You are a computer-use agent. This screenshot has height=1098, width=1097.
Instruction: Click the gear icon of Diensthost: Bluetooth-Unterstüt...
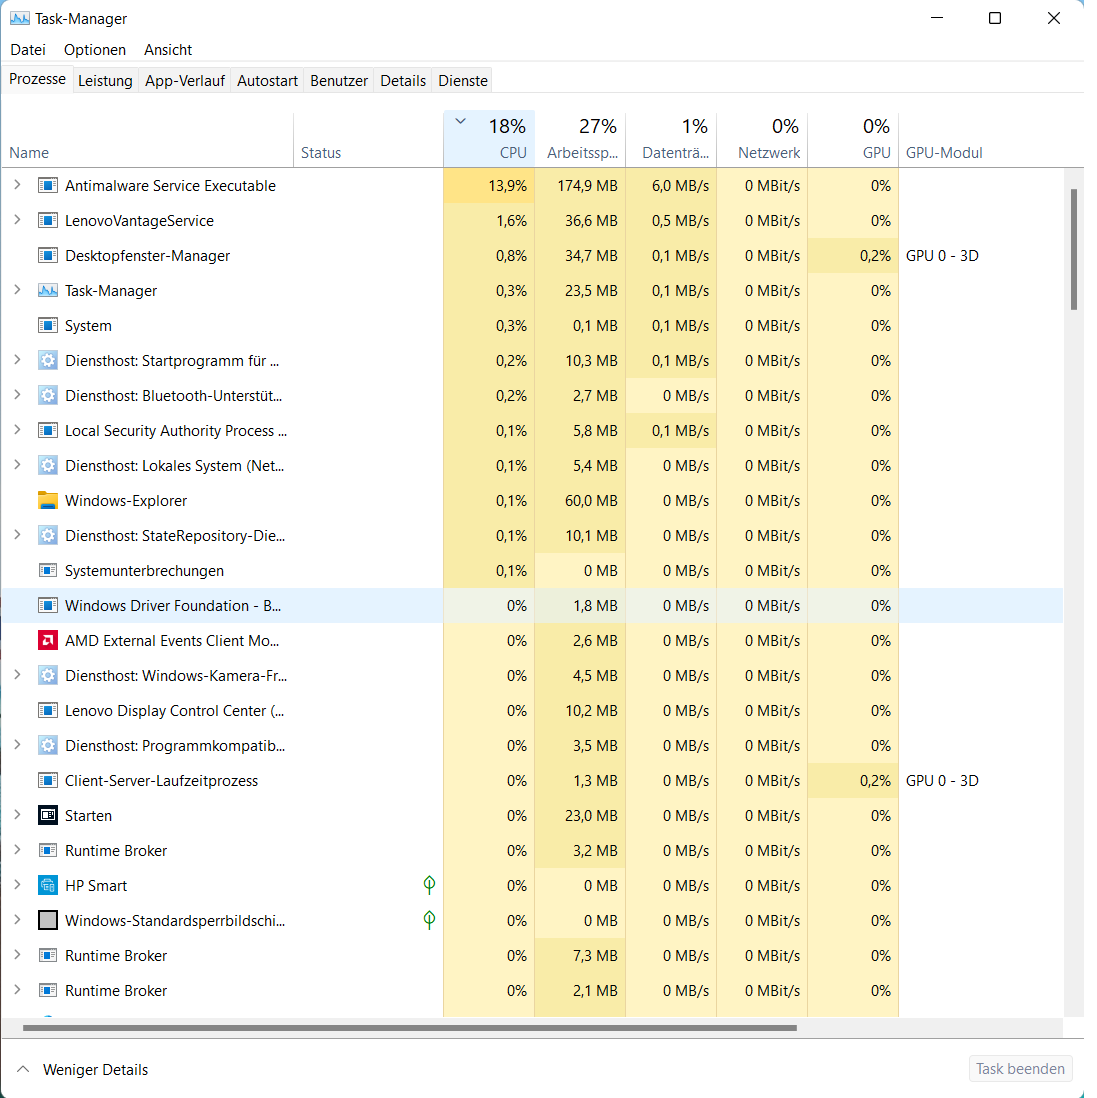(x=48, y=396)
